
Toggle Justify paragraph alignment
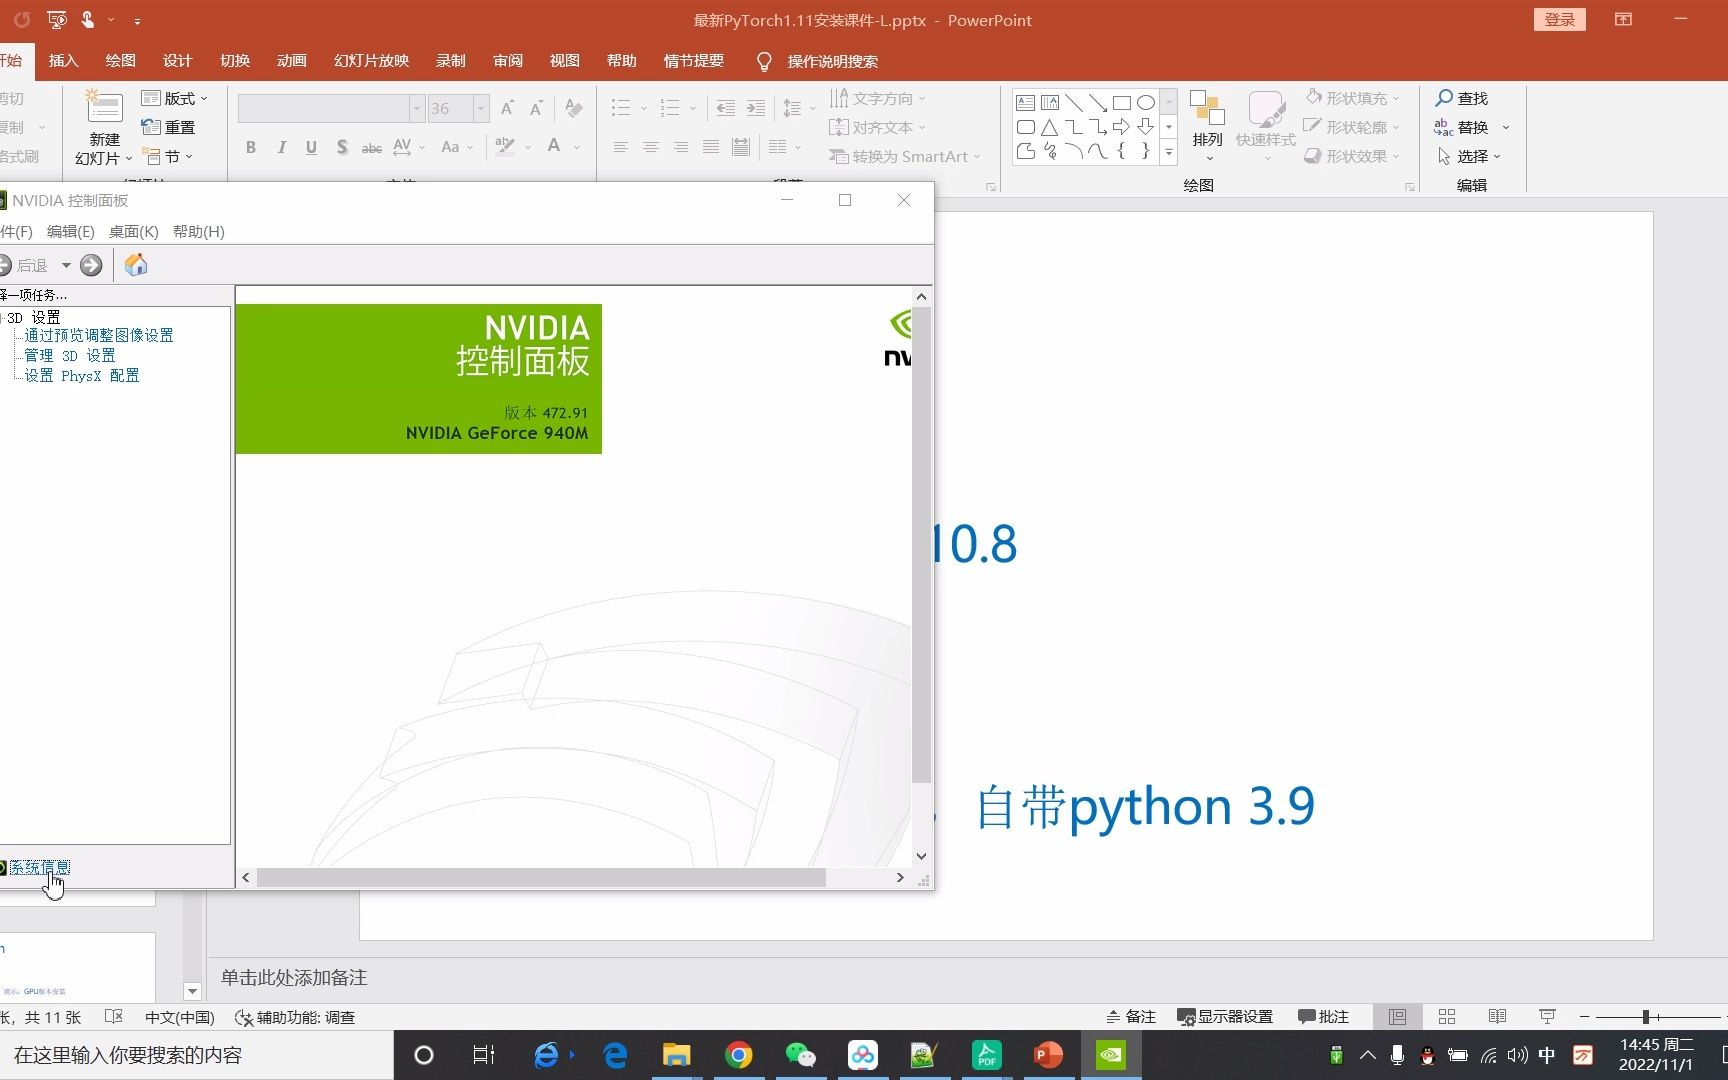[x=711, y=147]
